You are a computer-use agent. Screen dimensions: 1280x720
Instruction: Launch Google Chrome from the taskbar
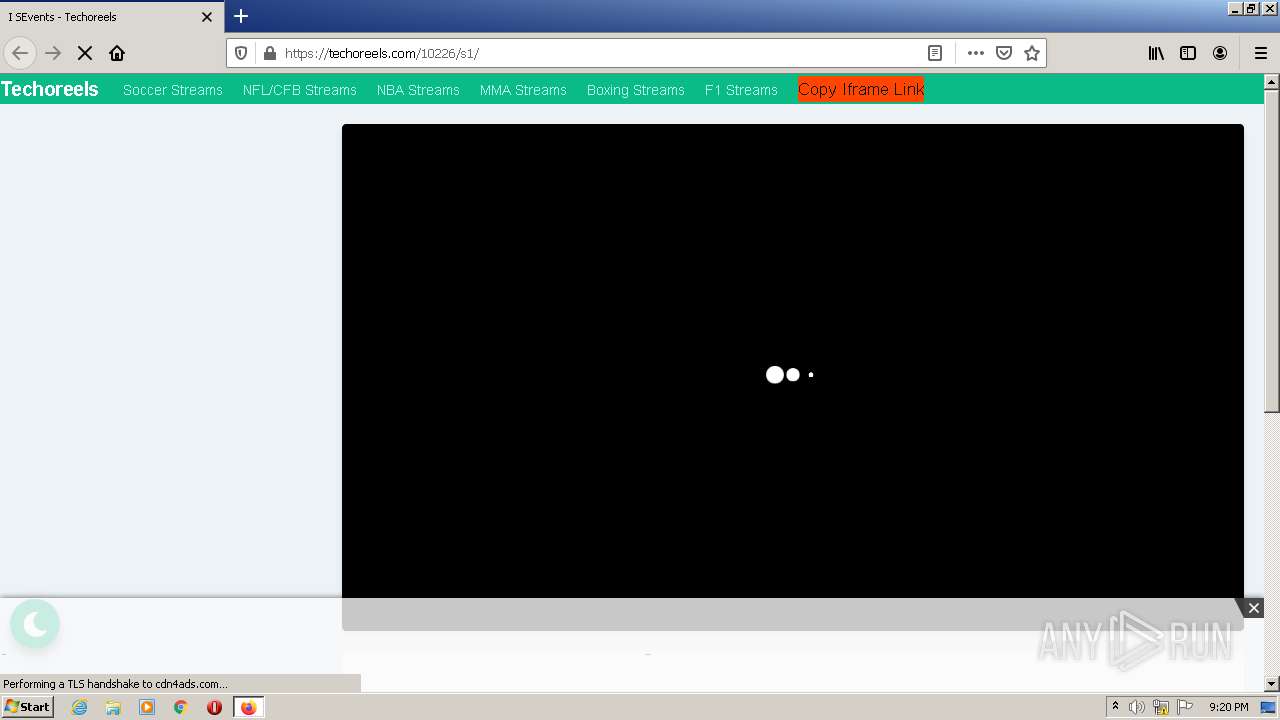coord(181,707)
